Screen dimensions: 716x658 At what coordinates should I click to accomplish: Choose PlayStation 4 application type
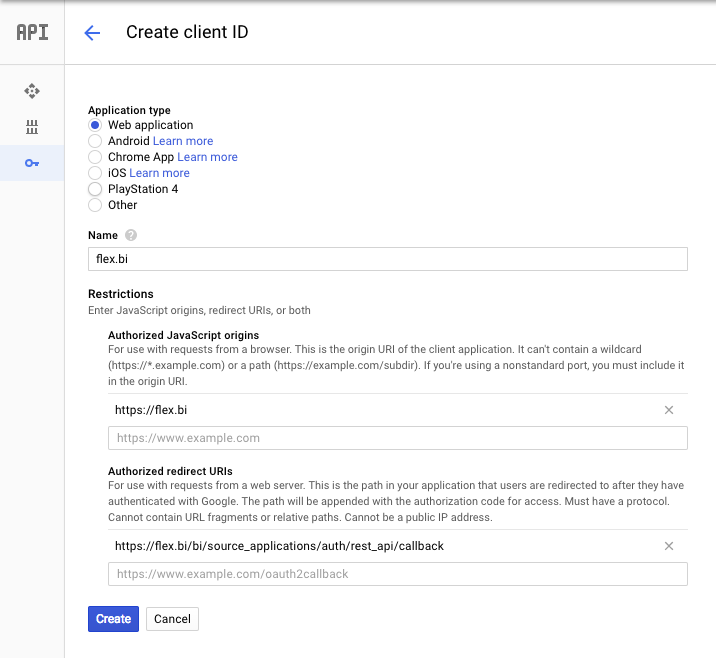pos(95,189)
